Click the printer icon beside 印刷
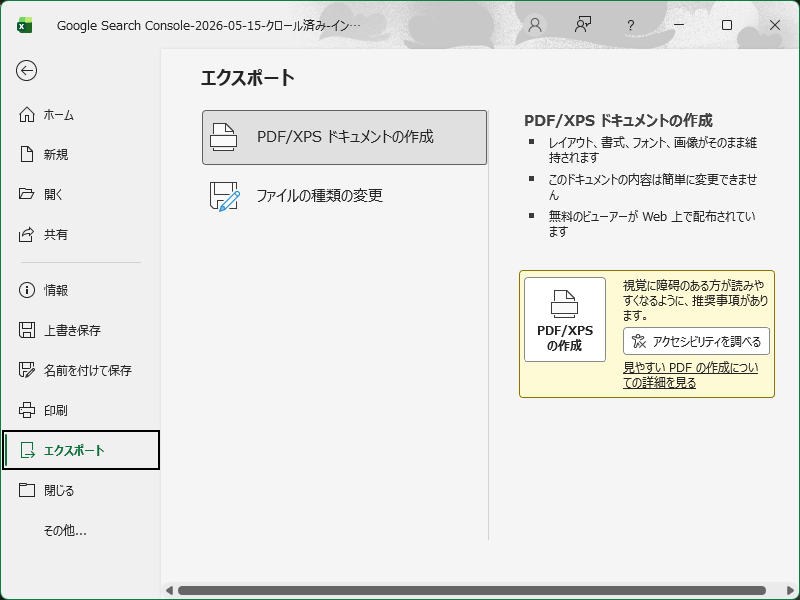The width and height of the screenshot is (800, 600). coord(27,410)
